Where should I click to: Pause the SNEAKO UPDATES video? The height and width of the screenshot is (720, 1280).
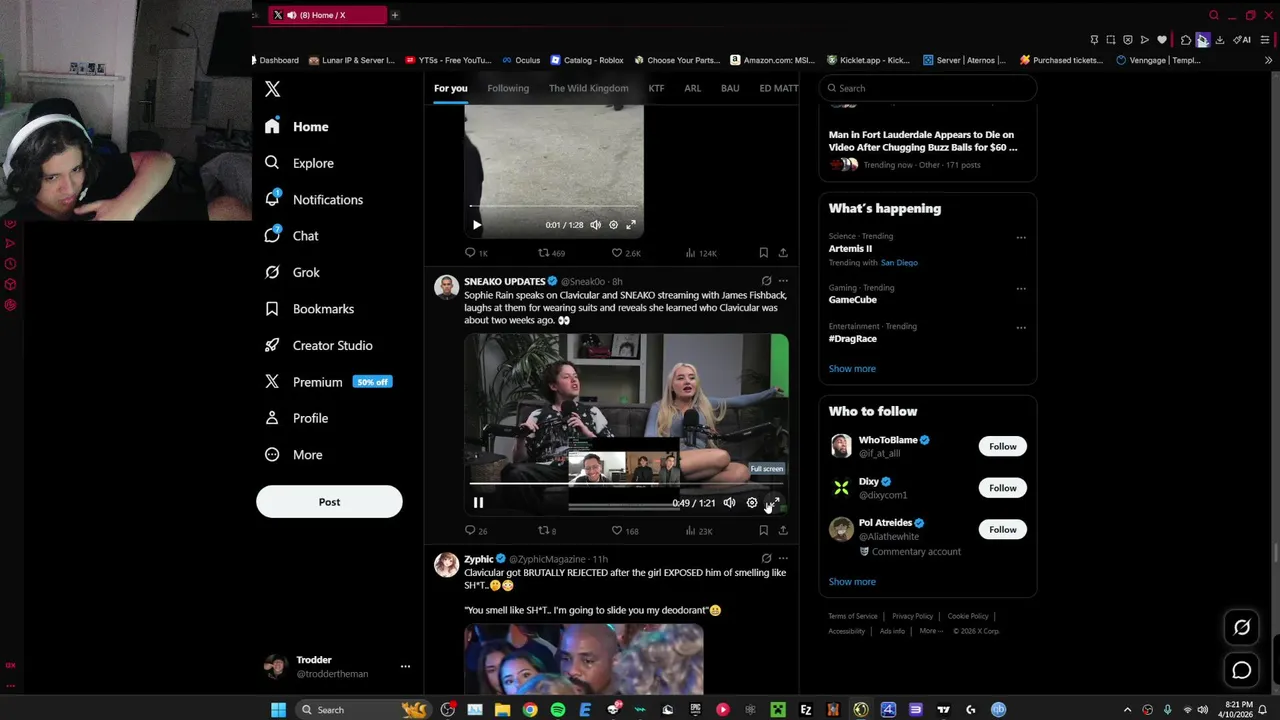[478, 503]
